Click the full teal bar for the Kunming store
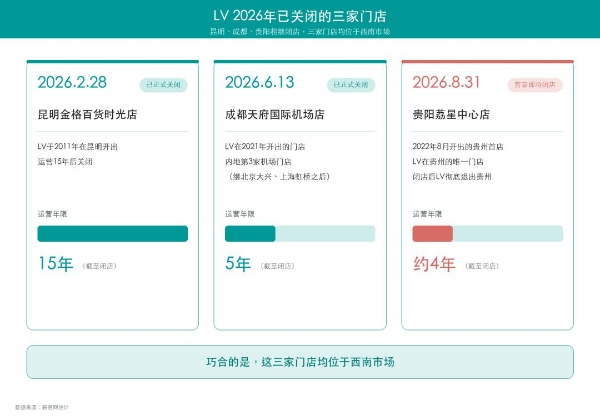600x420 pixels. 112,234
